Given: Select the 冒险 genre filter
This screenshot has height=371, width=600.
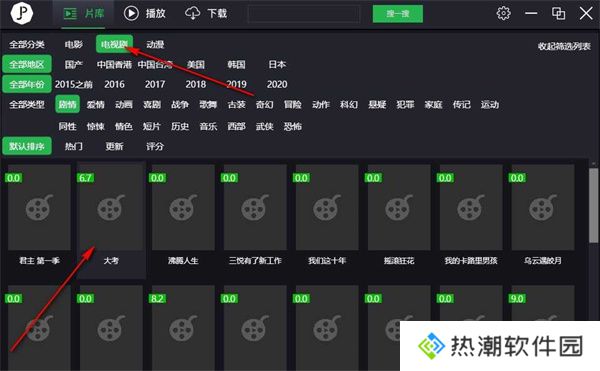Looking at the screenshot, I should (x=293, y=104).
